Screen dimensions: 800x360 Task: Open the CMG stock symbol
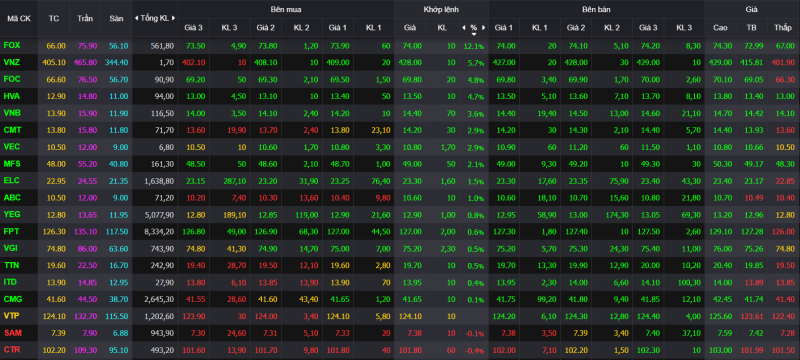pyautogui.click(x=12, y=299)
